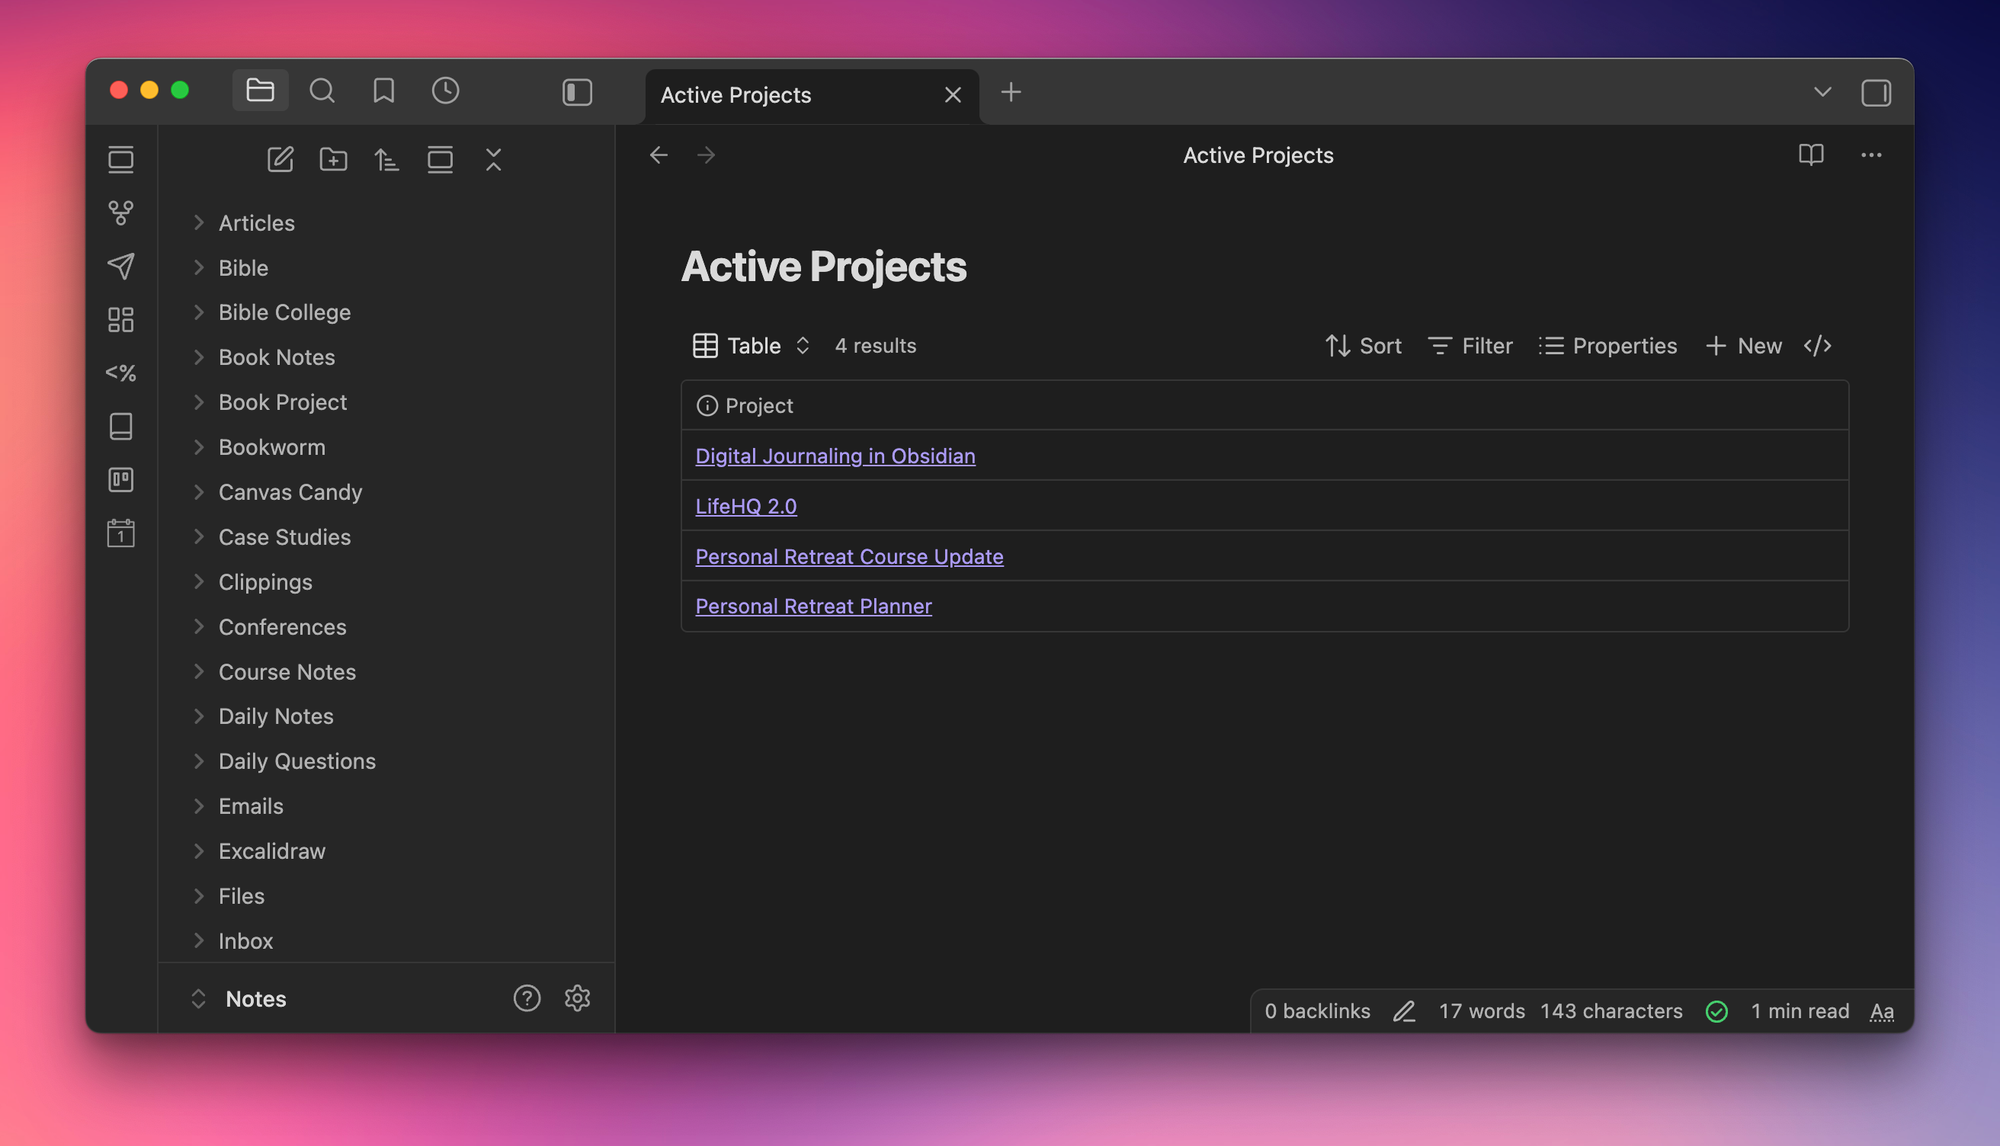Screen dimensions: 2000x1146
Task: Click the Filter button
Action: coord(1470,346)
